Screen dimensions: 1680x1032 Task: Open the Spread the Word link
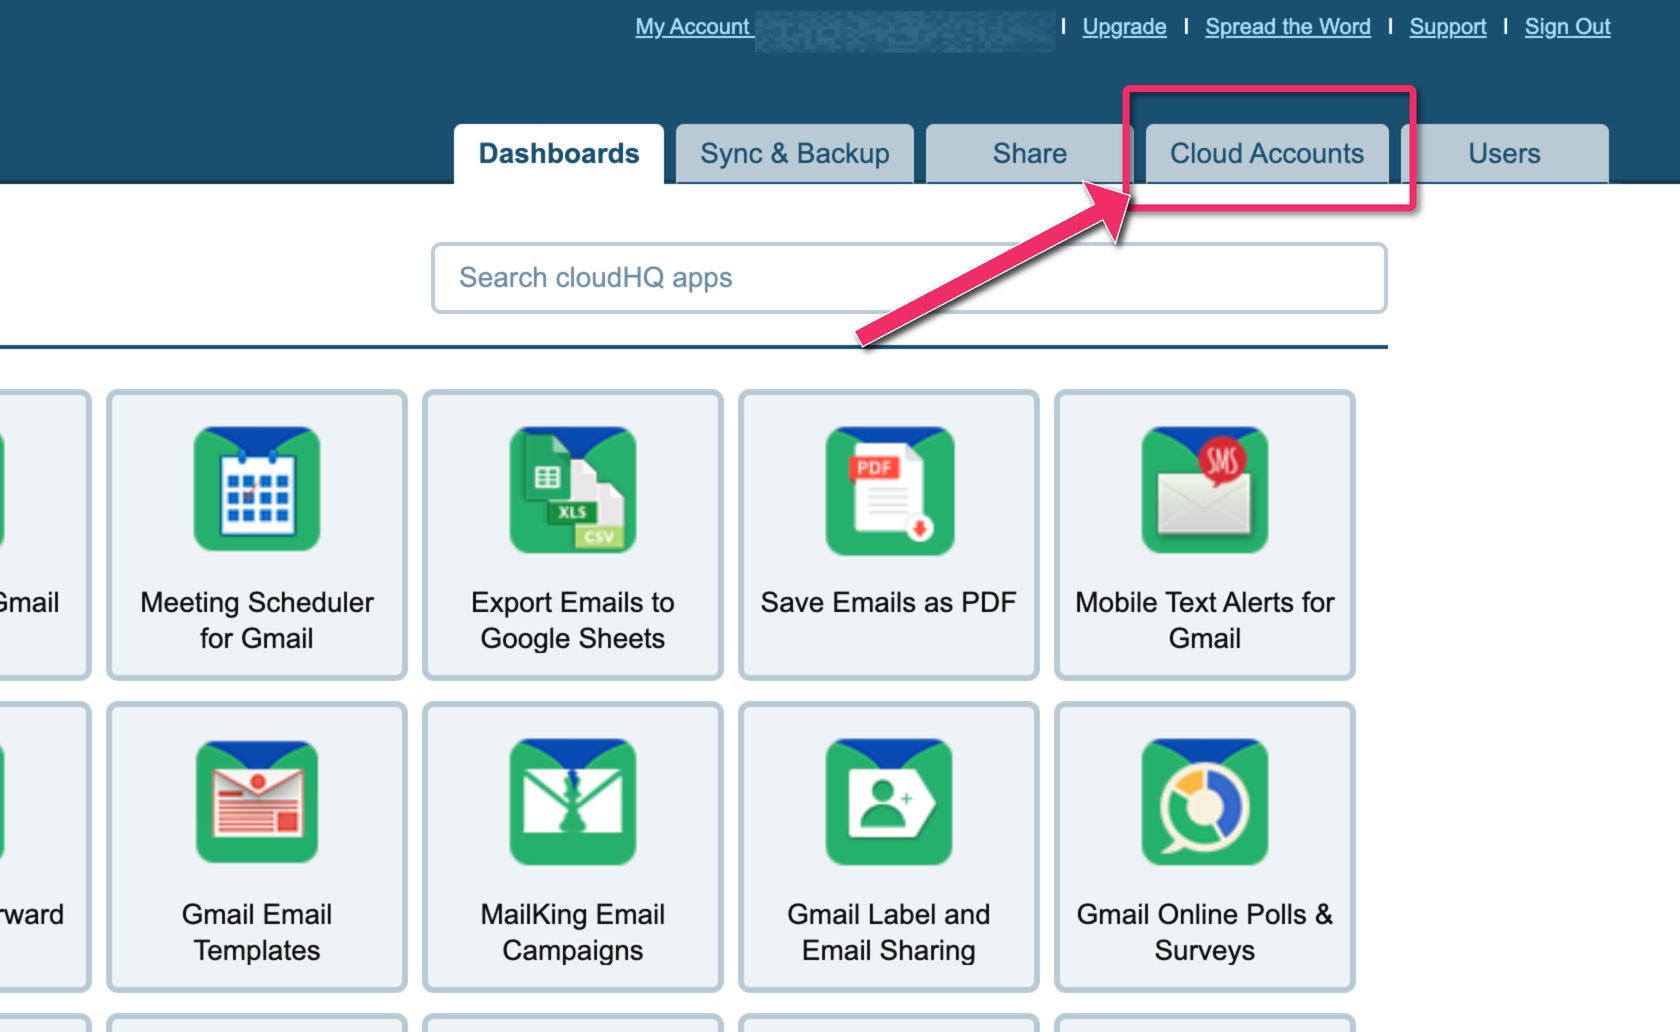tap(1288, 27)
